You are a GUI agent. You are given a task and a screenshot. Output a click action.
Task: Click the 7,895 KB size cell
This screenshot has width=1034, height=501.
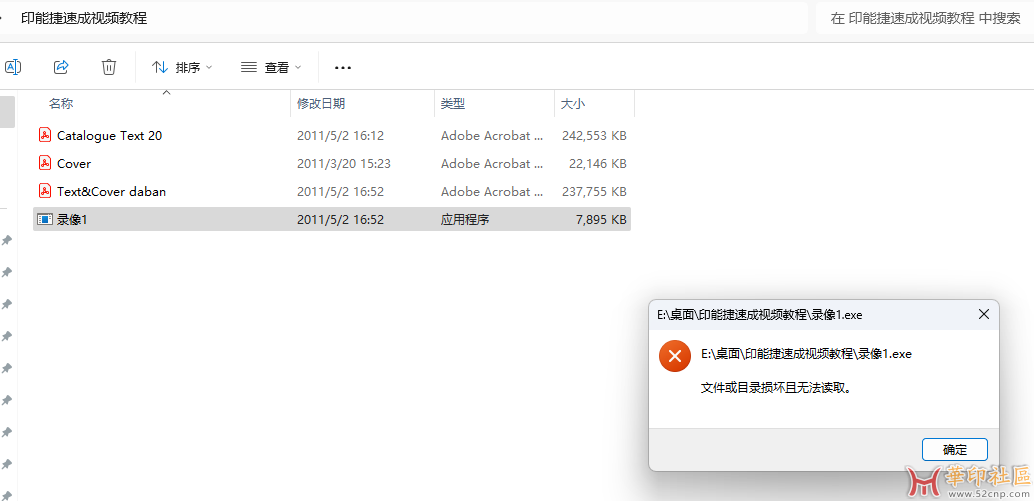coord(601,220)
